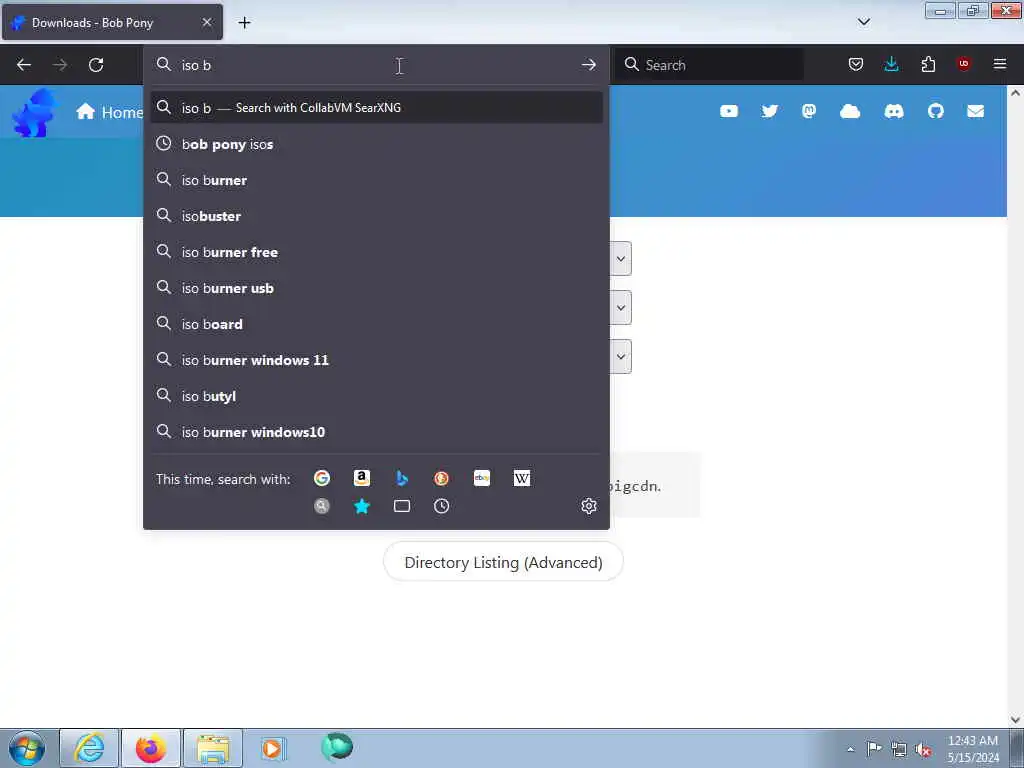The width and height of the screenshot is (1024, 768).
Task: Reload the current page
Action: coord(96,65)
